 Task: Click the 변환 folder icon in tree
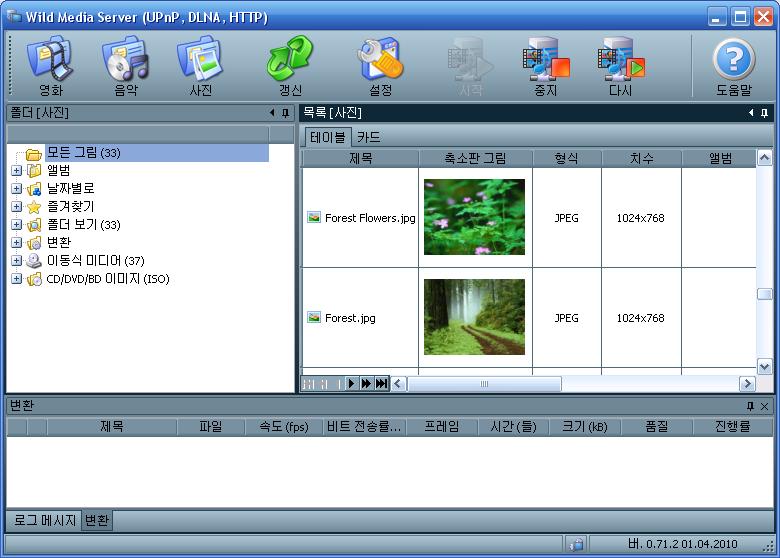click(34, 243)
